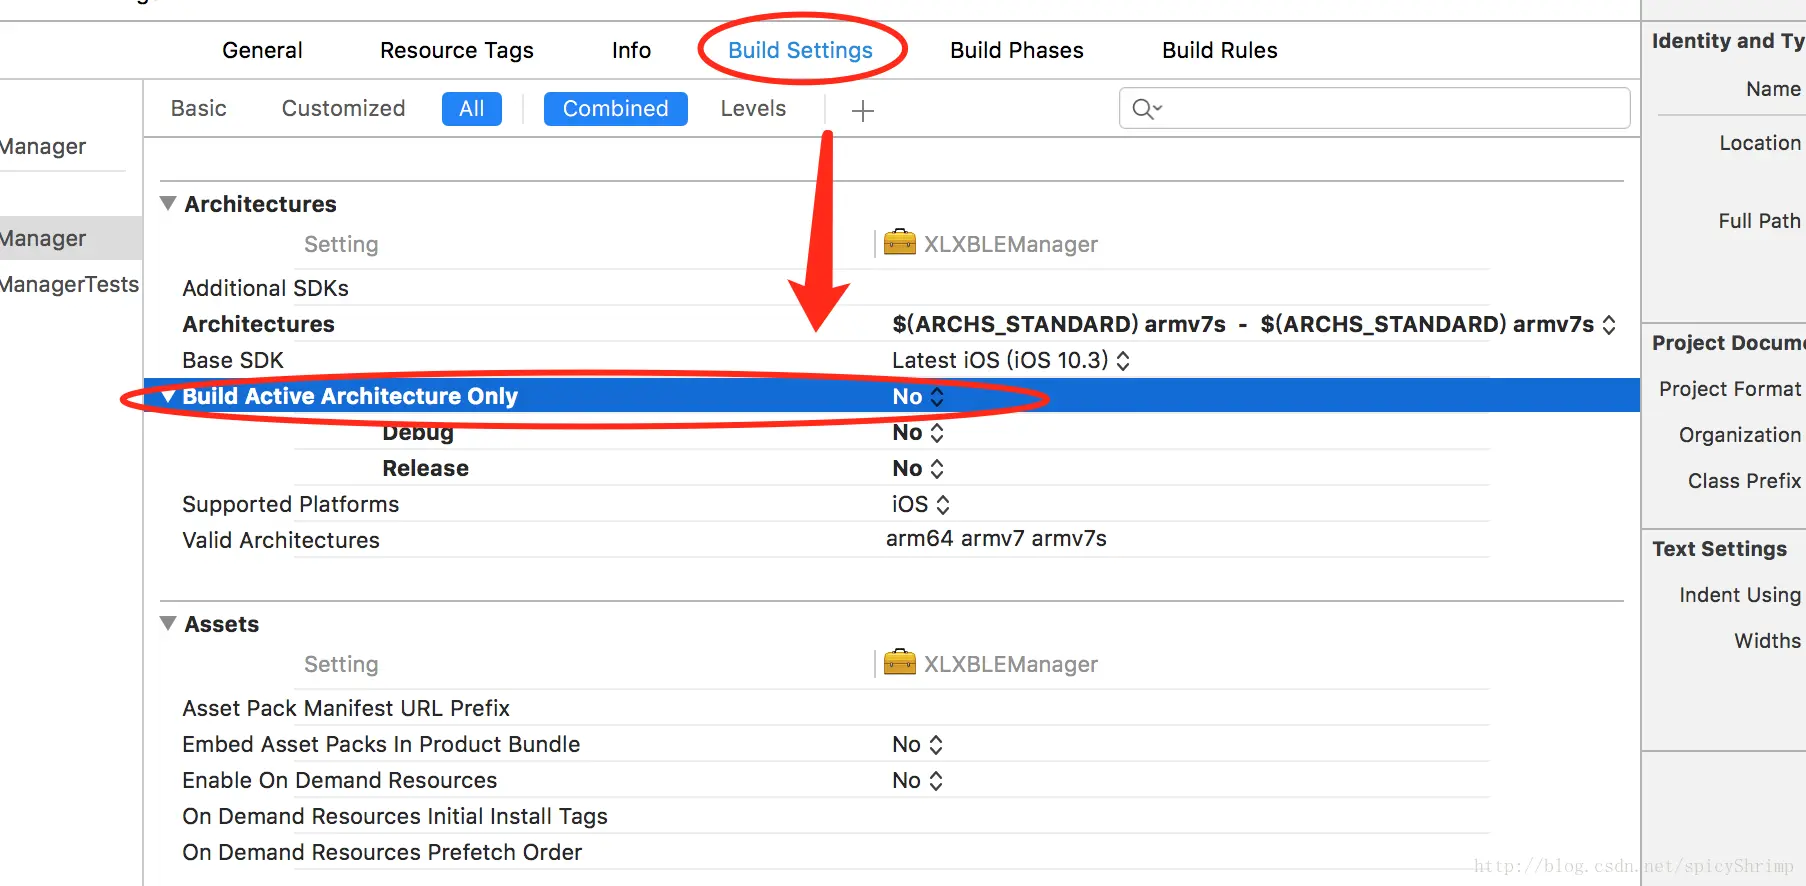This screenshot has height=886, width=1806.
Task: Switch to Combined view mode
Action: coord(616,109)
